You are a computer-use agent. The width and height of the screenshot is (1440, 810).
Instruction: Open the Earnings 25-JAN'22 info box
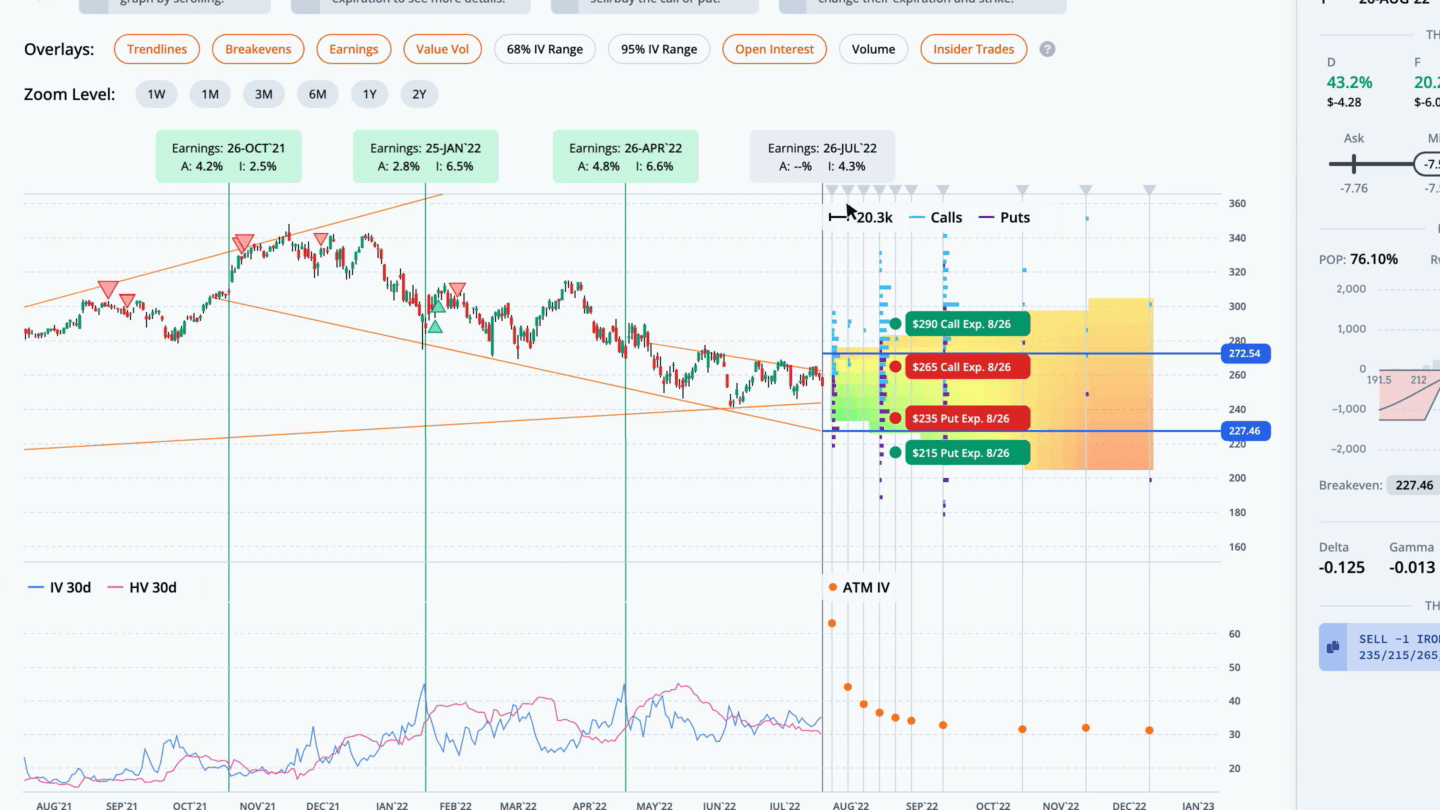tap(426, 157)
